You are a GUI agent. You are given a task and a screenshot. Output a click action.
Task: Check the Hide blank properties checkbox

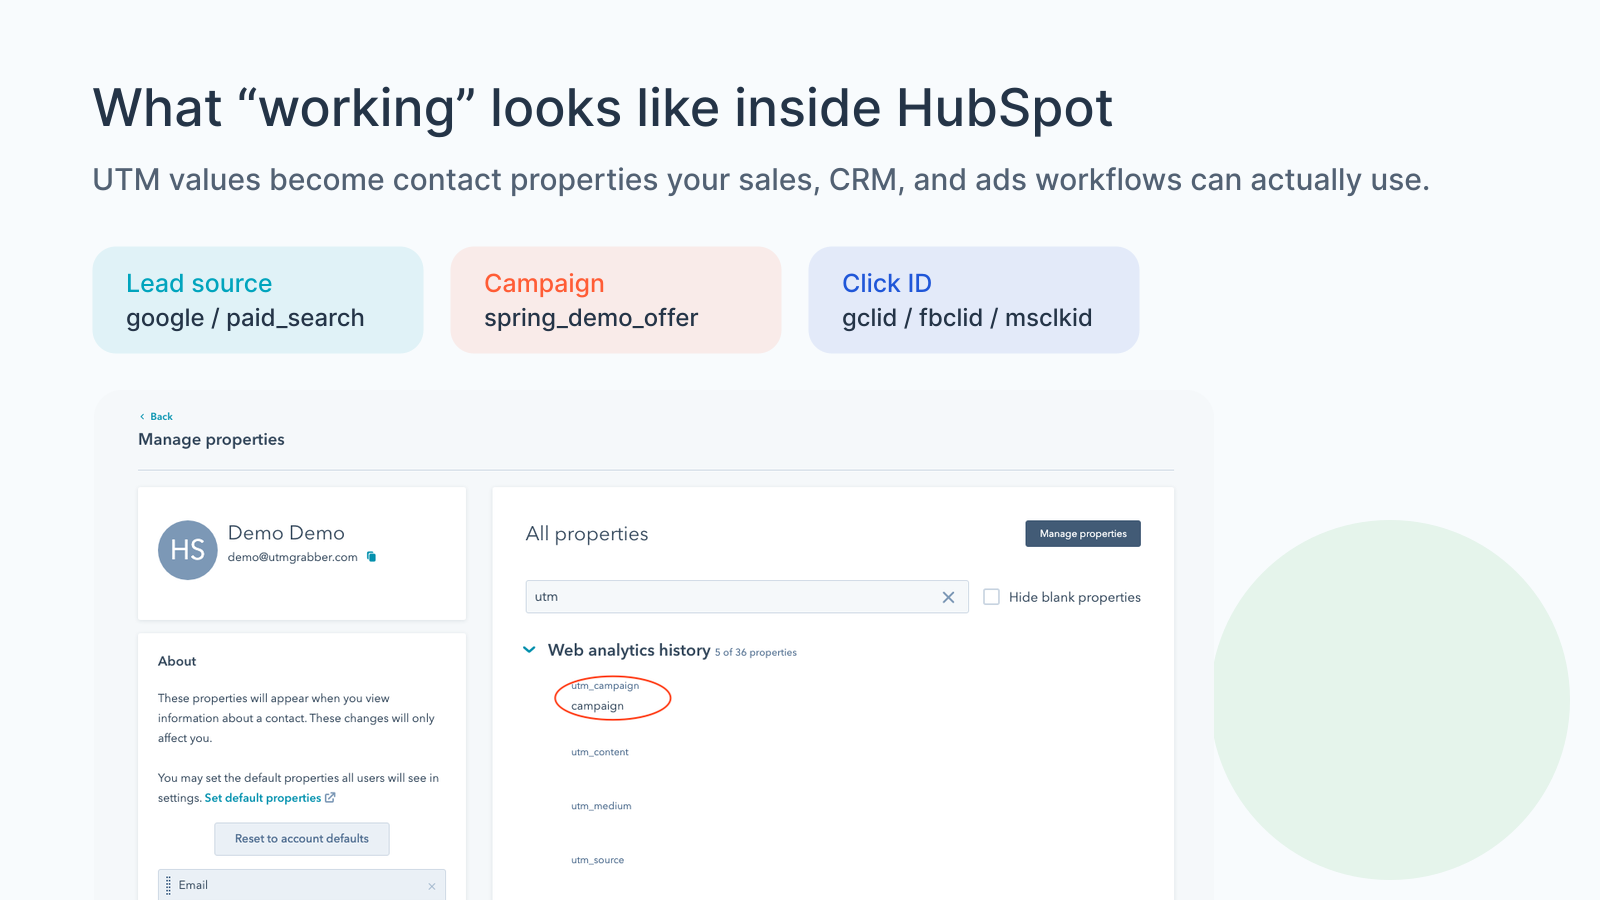pos(992,597)
